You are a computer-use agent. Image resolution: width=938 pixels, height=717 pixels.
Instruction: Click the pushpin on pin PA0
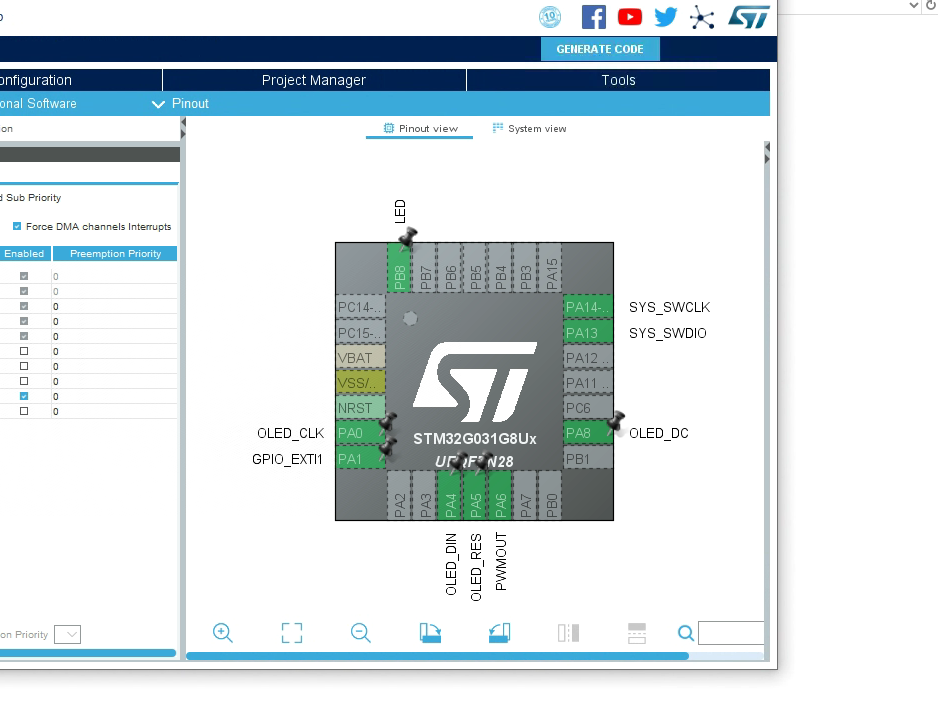pyautogui.click(x=388, y=422)
